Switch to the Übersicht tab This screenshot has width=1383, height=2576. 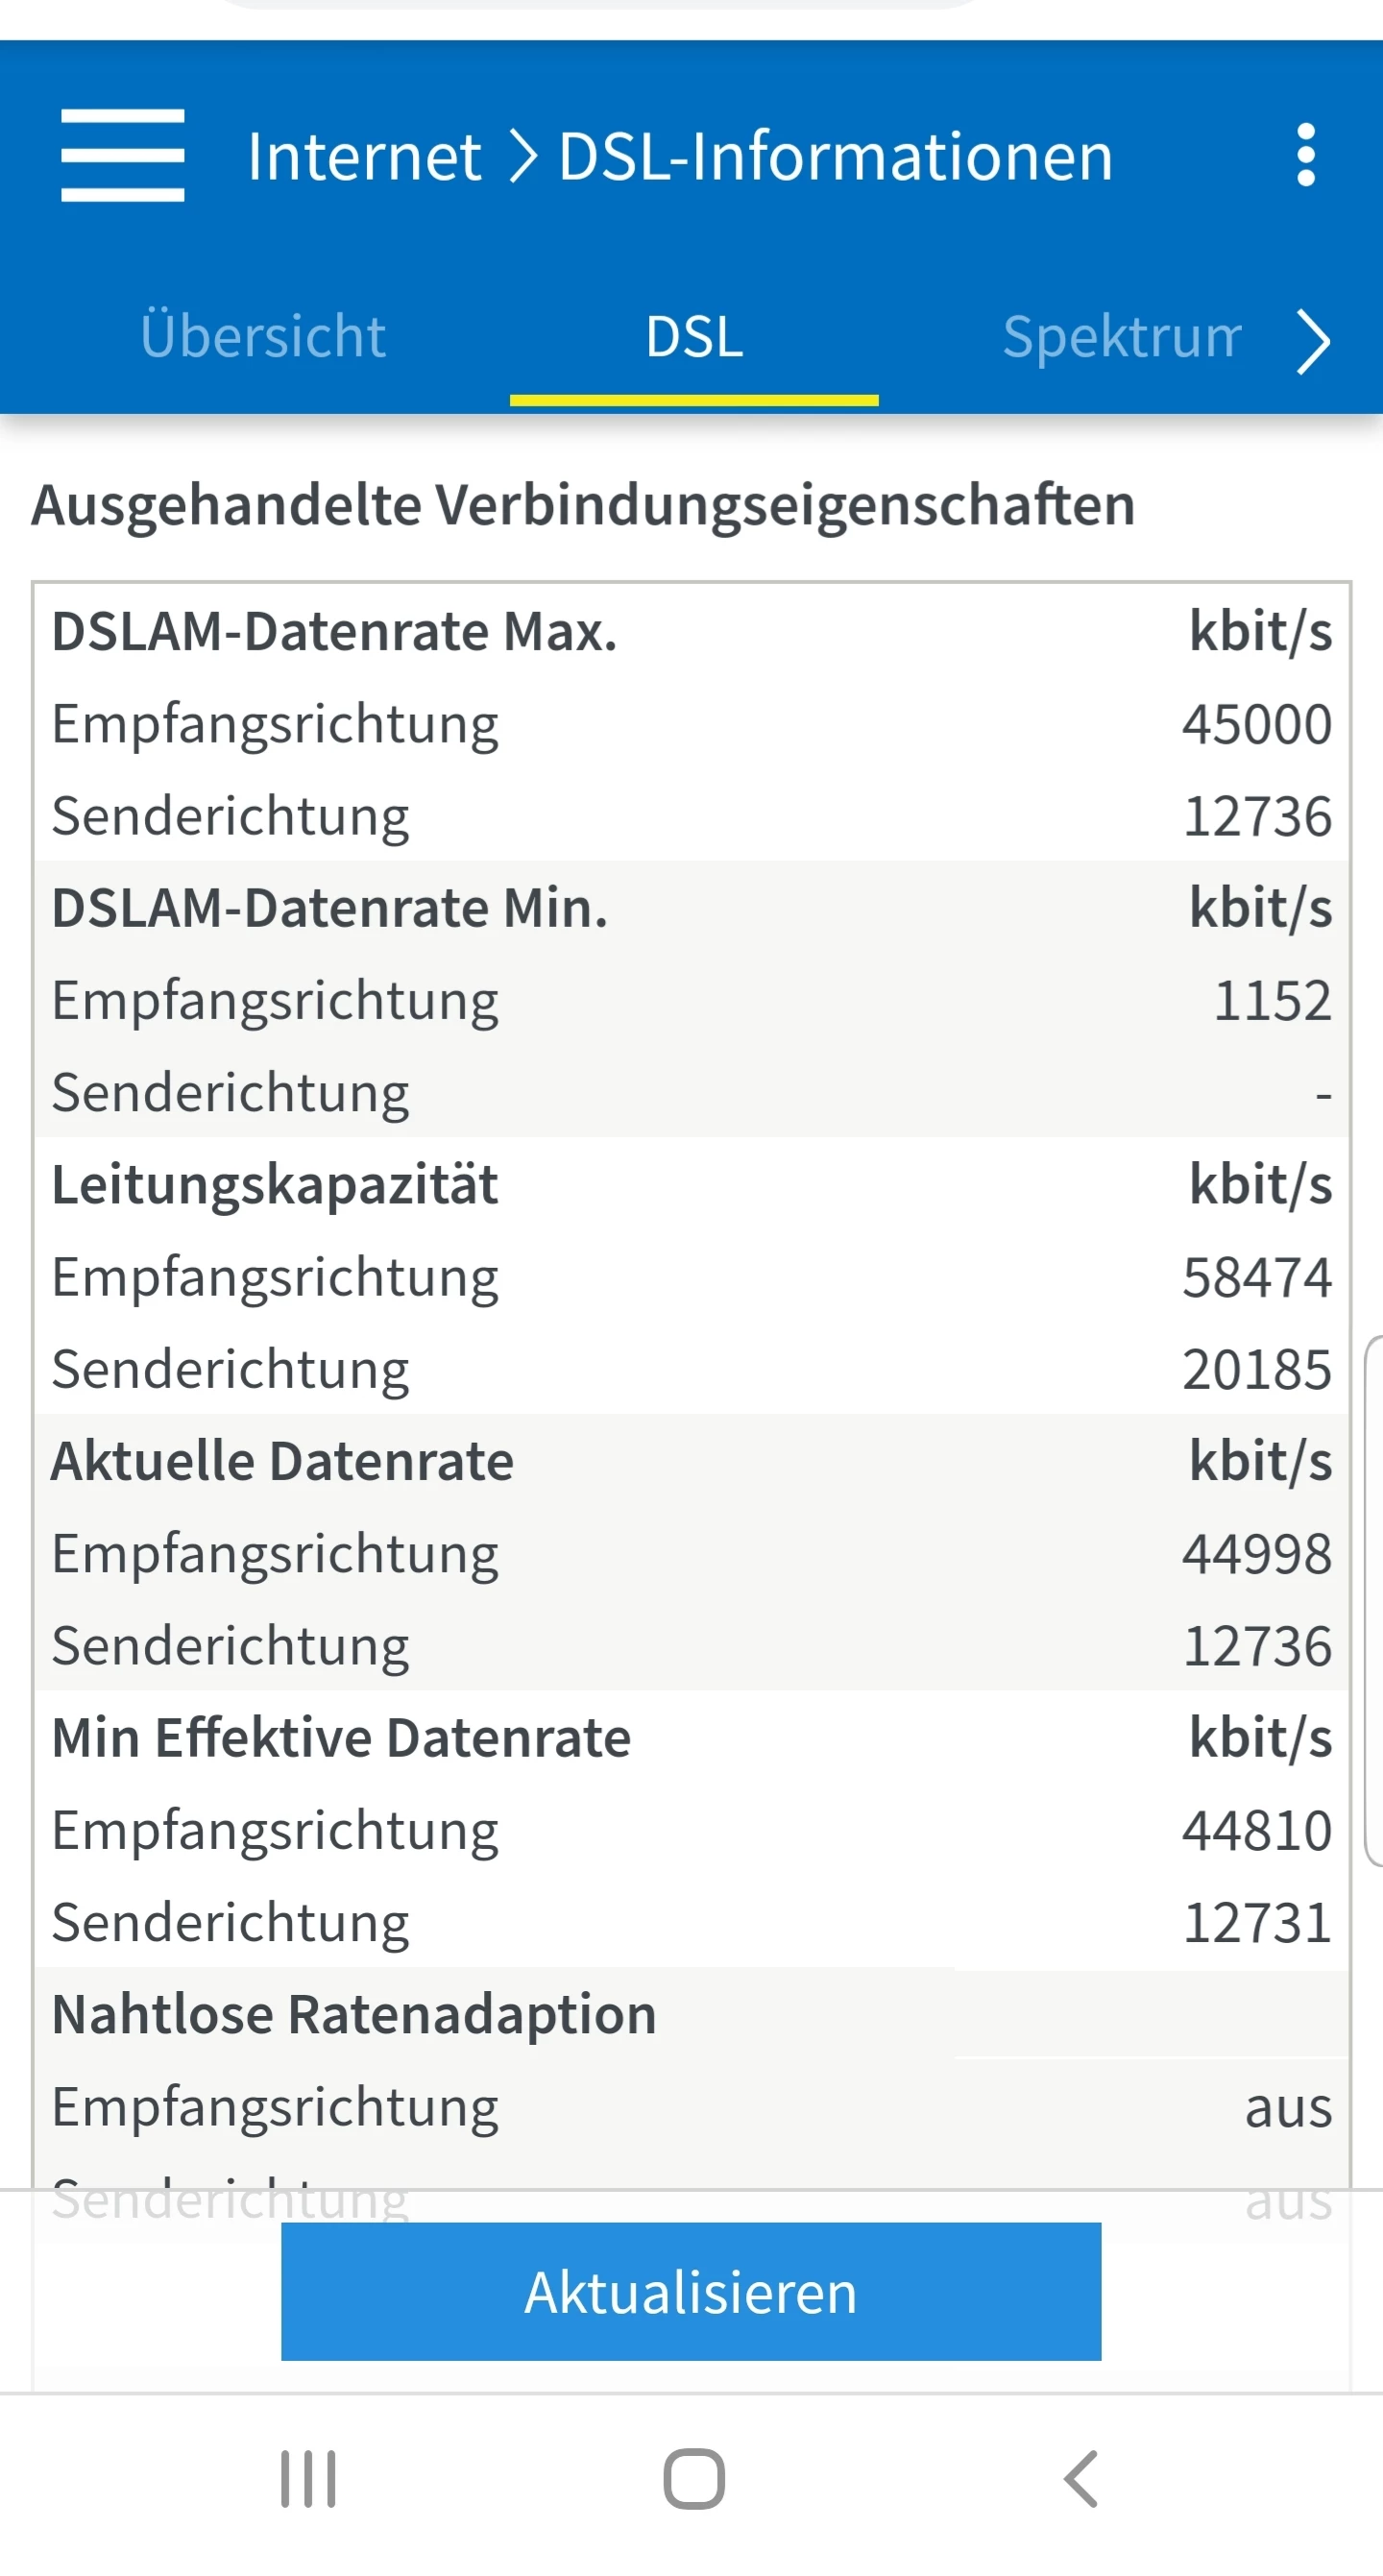263,337
